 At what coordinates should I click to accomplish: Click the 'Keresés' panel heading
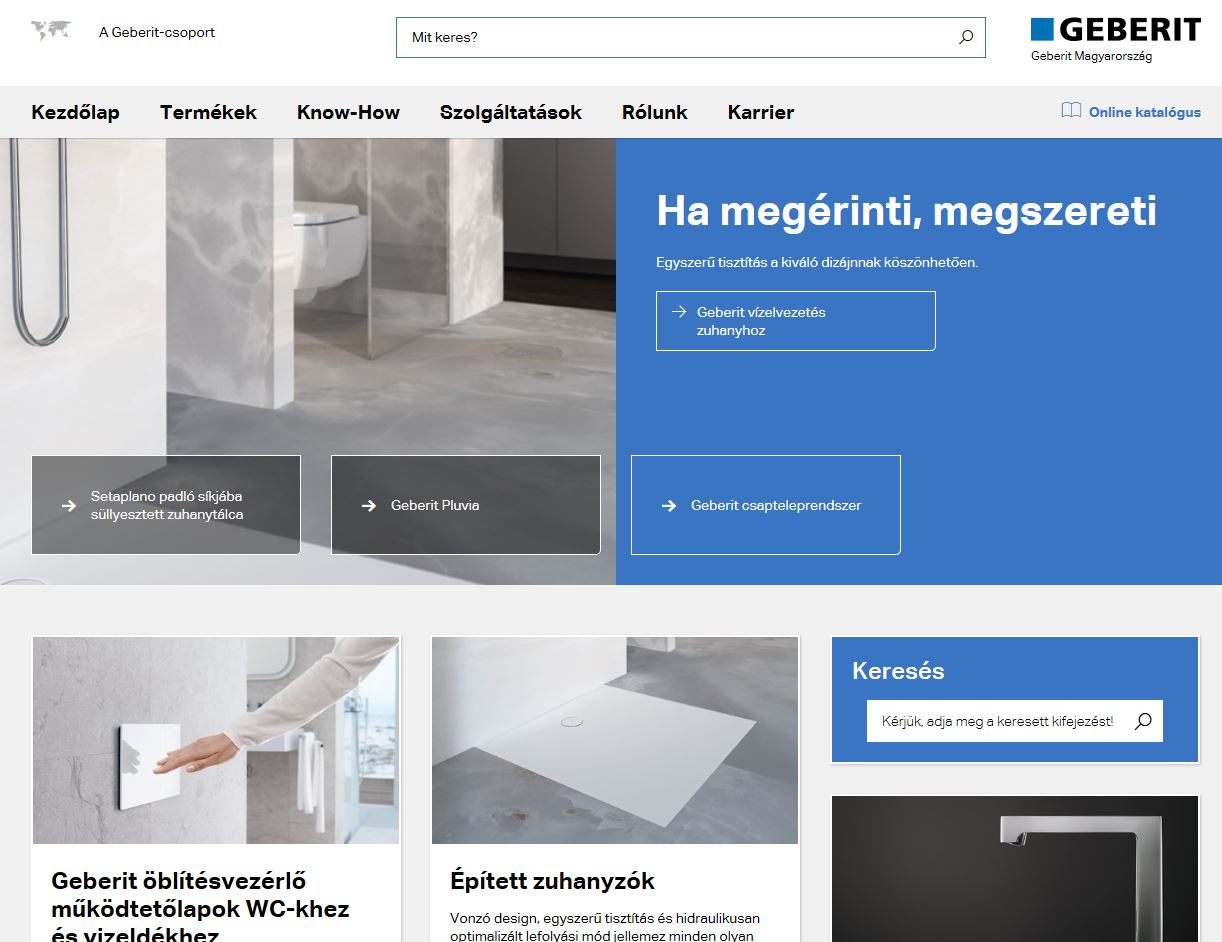pos(898,671)
